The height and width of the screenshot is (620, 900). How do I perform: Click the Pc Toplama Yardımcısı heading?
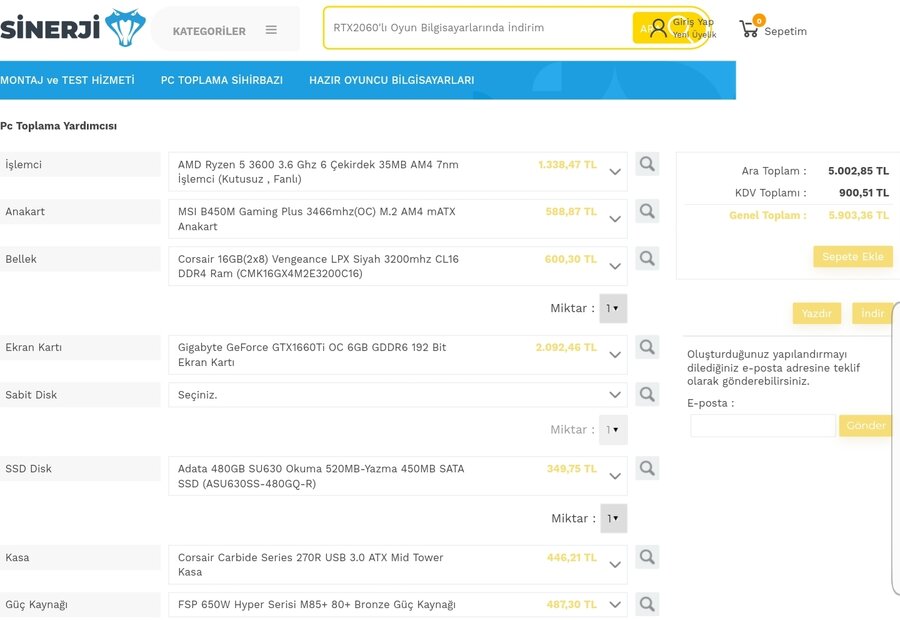tap(59, 126)
